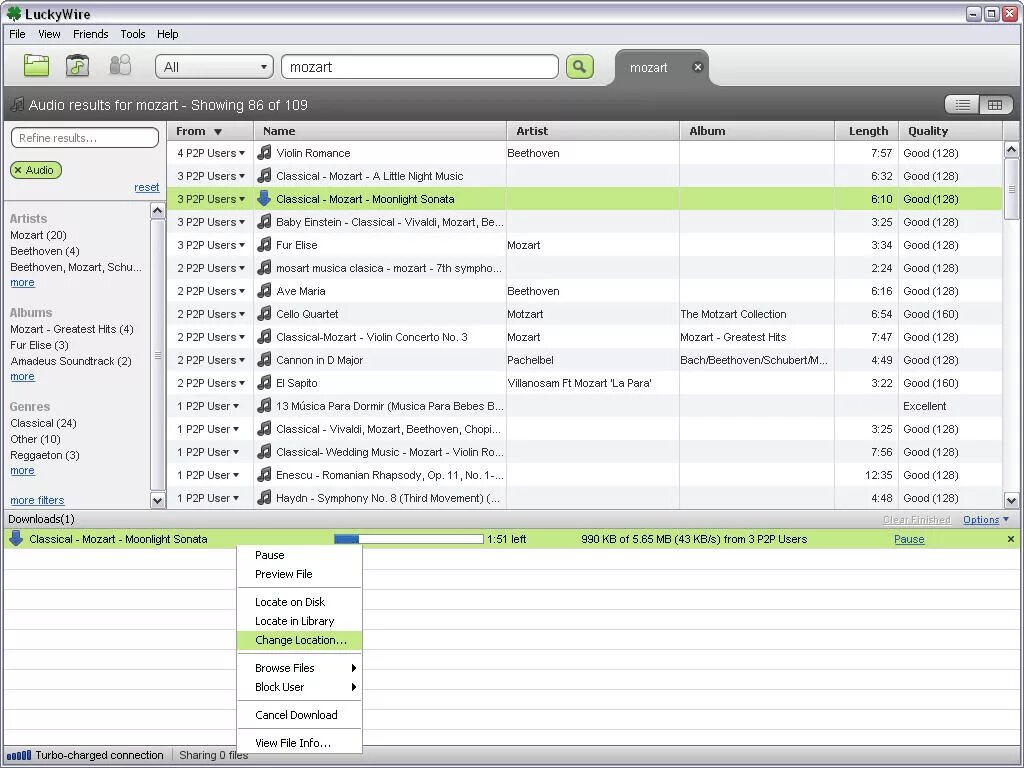This screenshot has height=768, width=1024.
Task: Open the View menu
Action: 49,34
